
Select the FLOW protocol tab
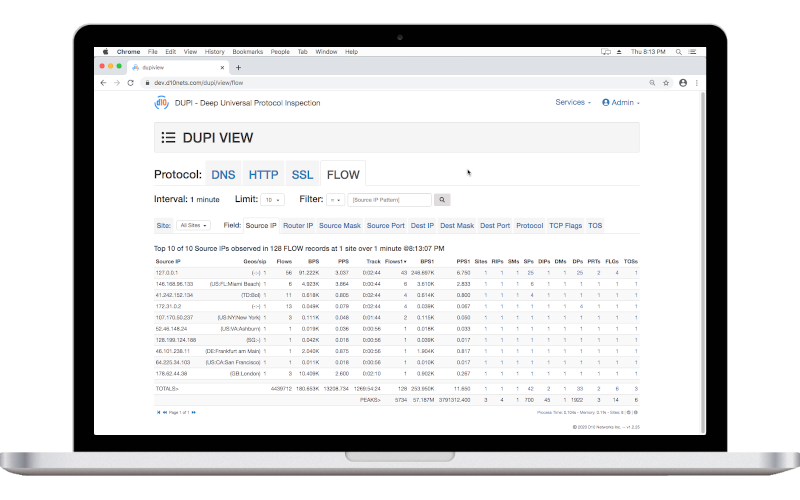(x=343, y=175)
